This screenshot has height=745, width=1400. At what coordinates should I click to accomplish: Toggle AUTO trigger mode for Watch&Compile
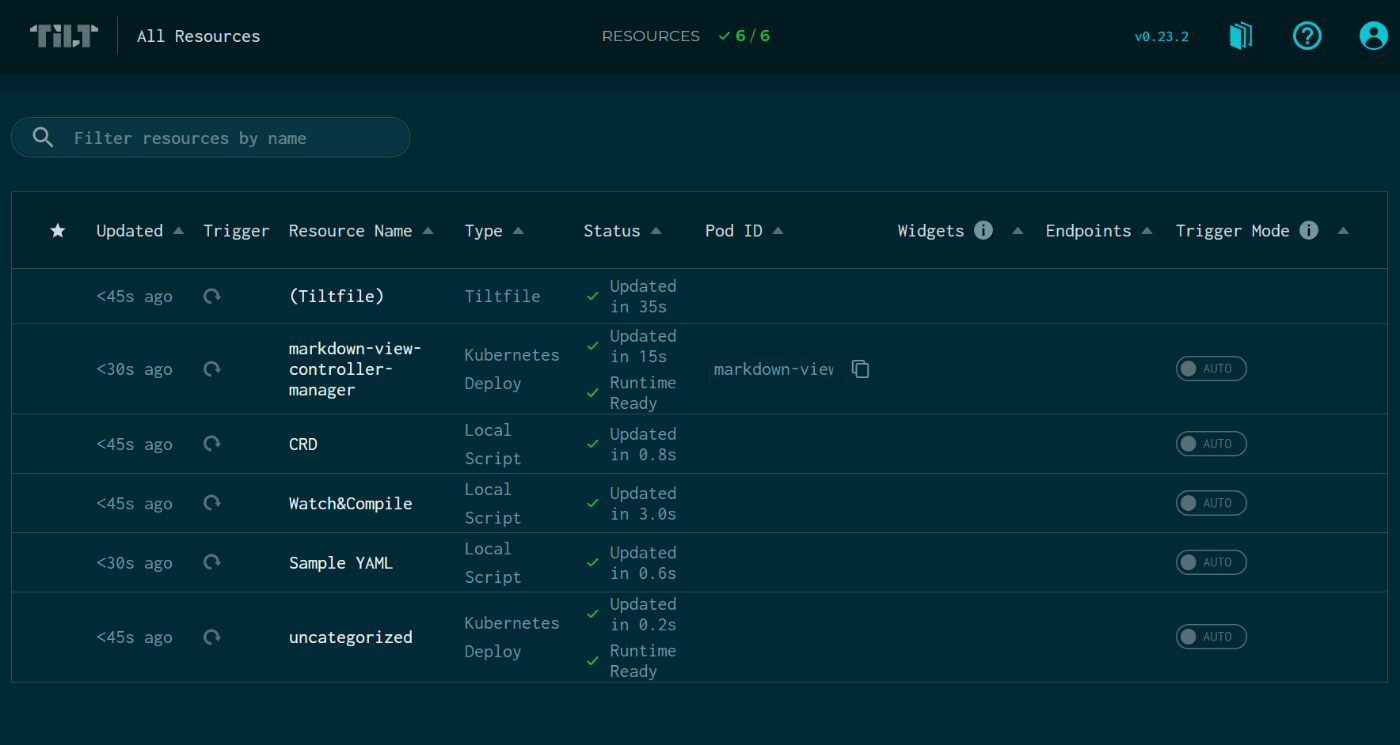click(x=1211, y=503)
